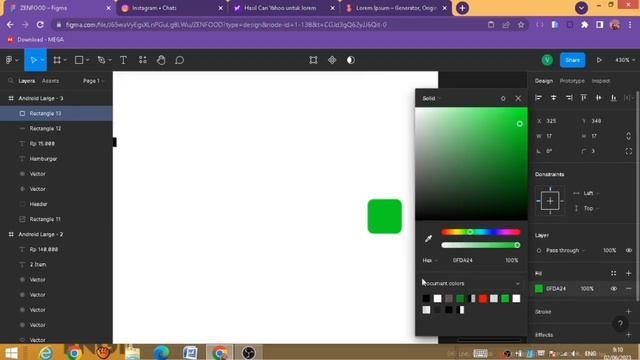The width and height of the screenshot is (640, 360).
Task: Click the Create component icon
Action: tap(332, 60)
